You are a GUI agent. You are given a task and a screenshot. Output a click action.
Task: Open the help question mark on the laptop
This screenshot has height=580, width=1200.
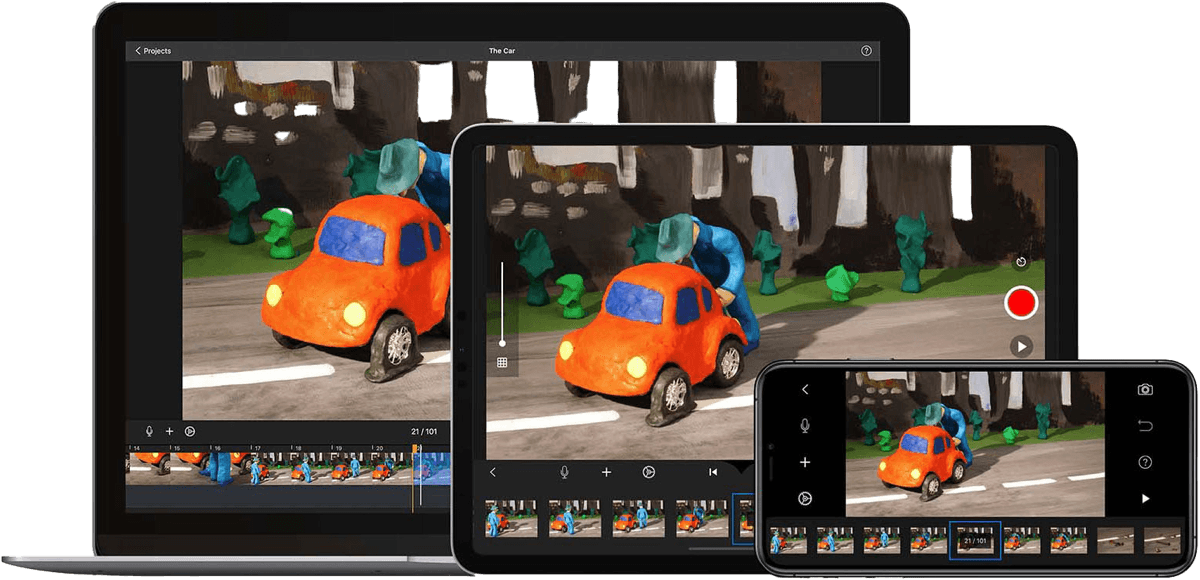pos(866,49)
